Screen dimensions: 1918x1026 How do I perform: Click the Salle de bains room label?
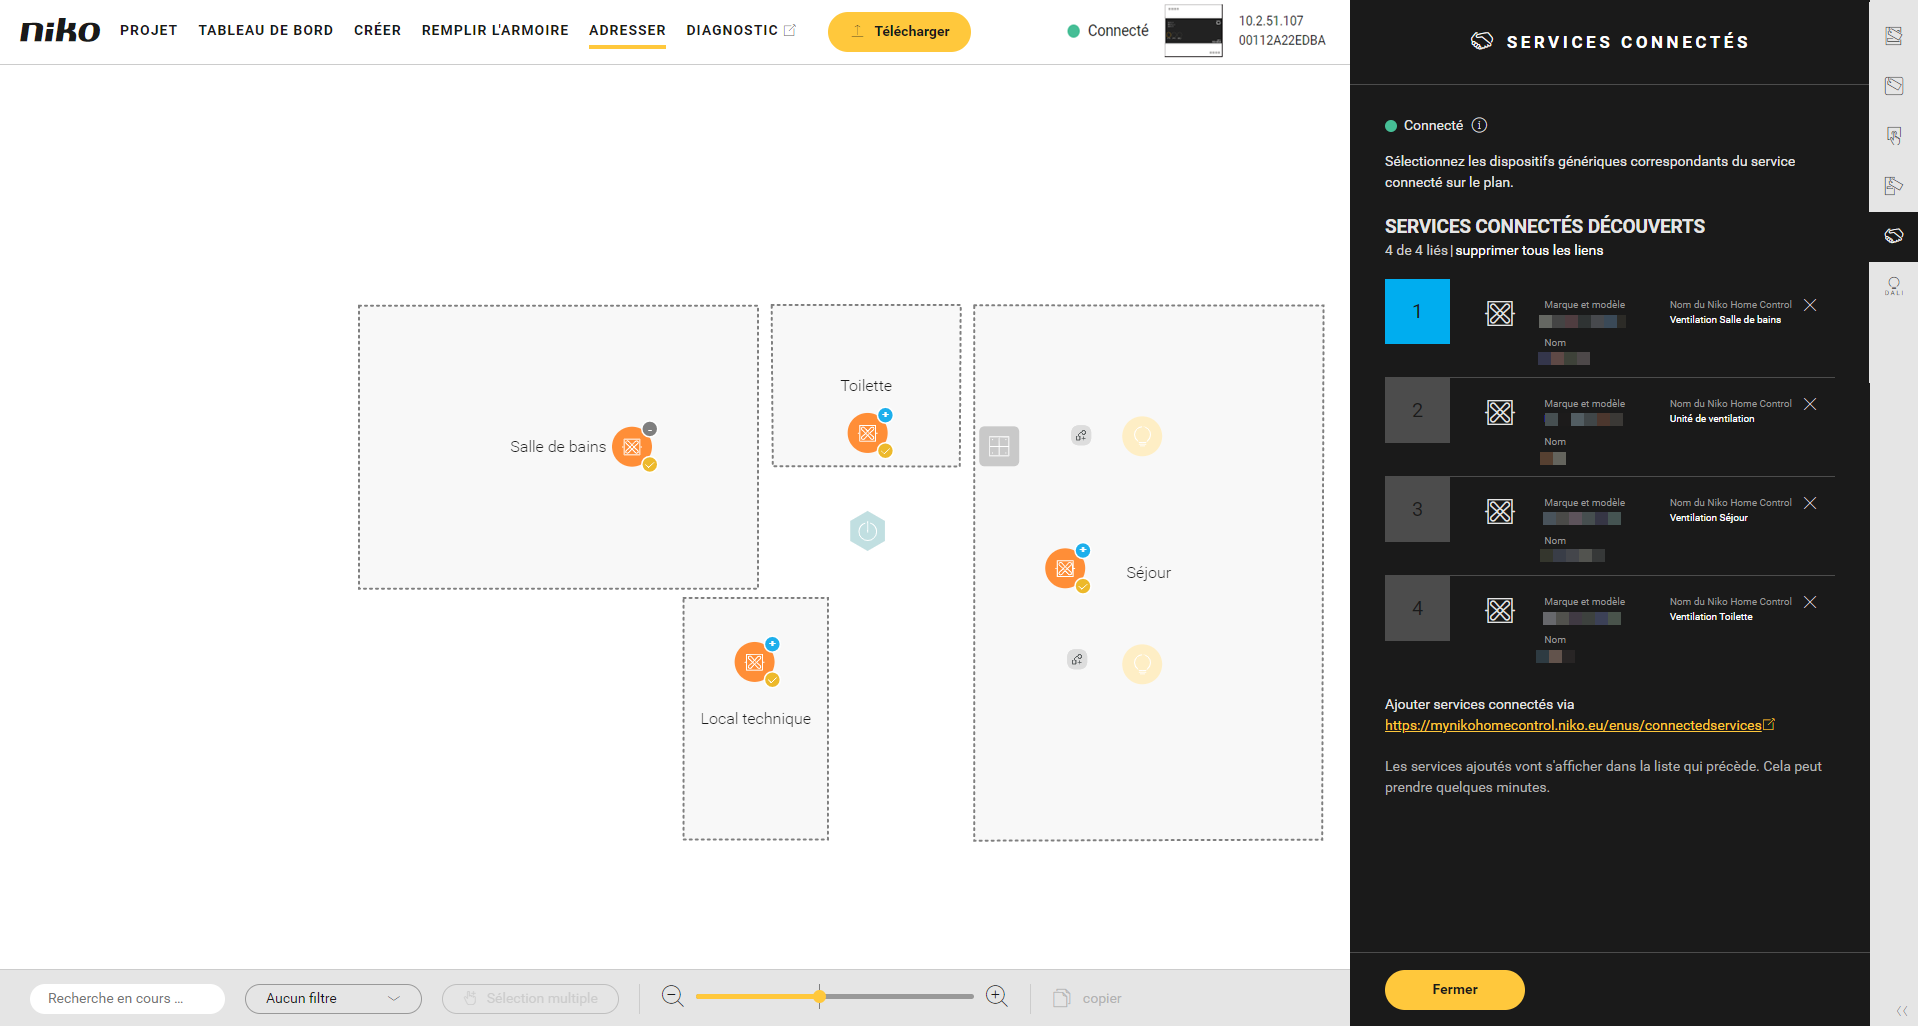pos(558,447)
